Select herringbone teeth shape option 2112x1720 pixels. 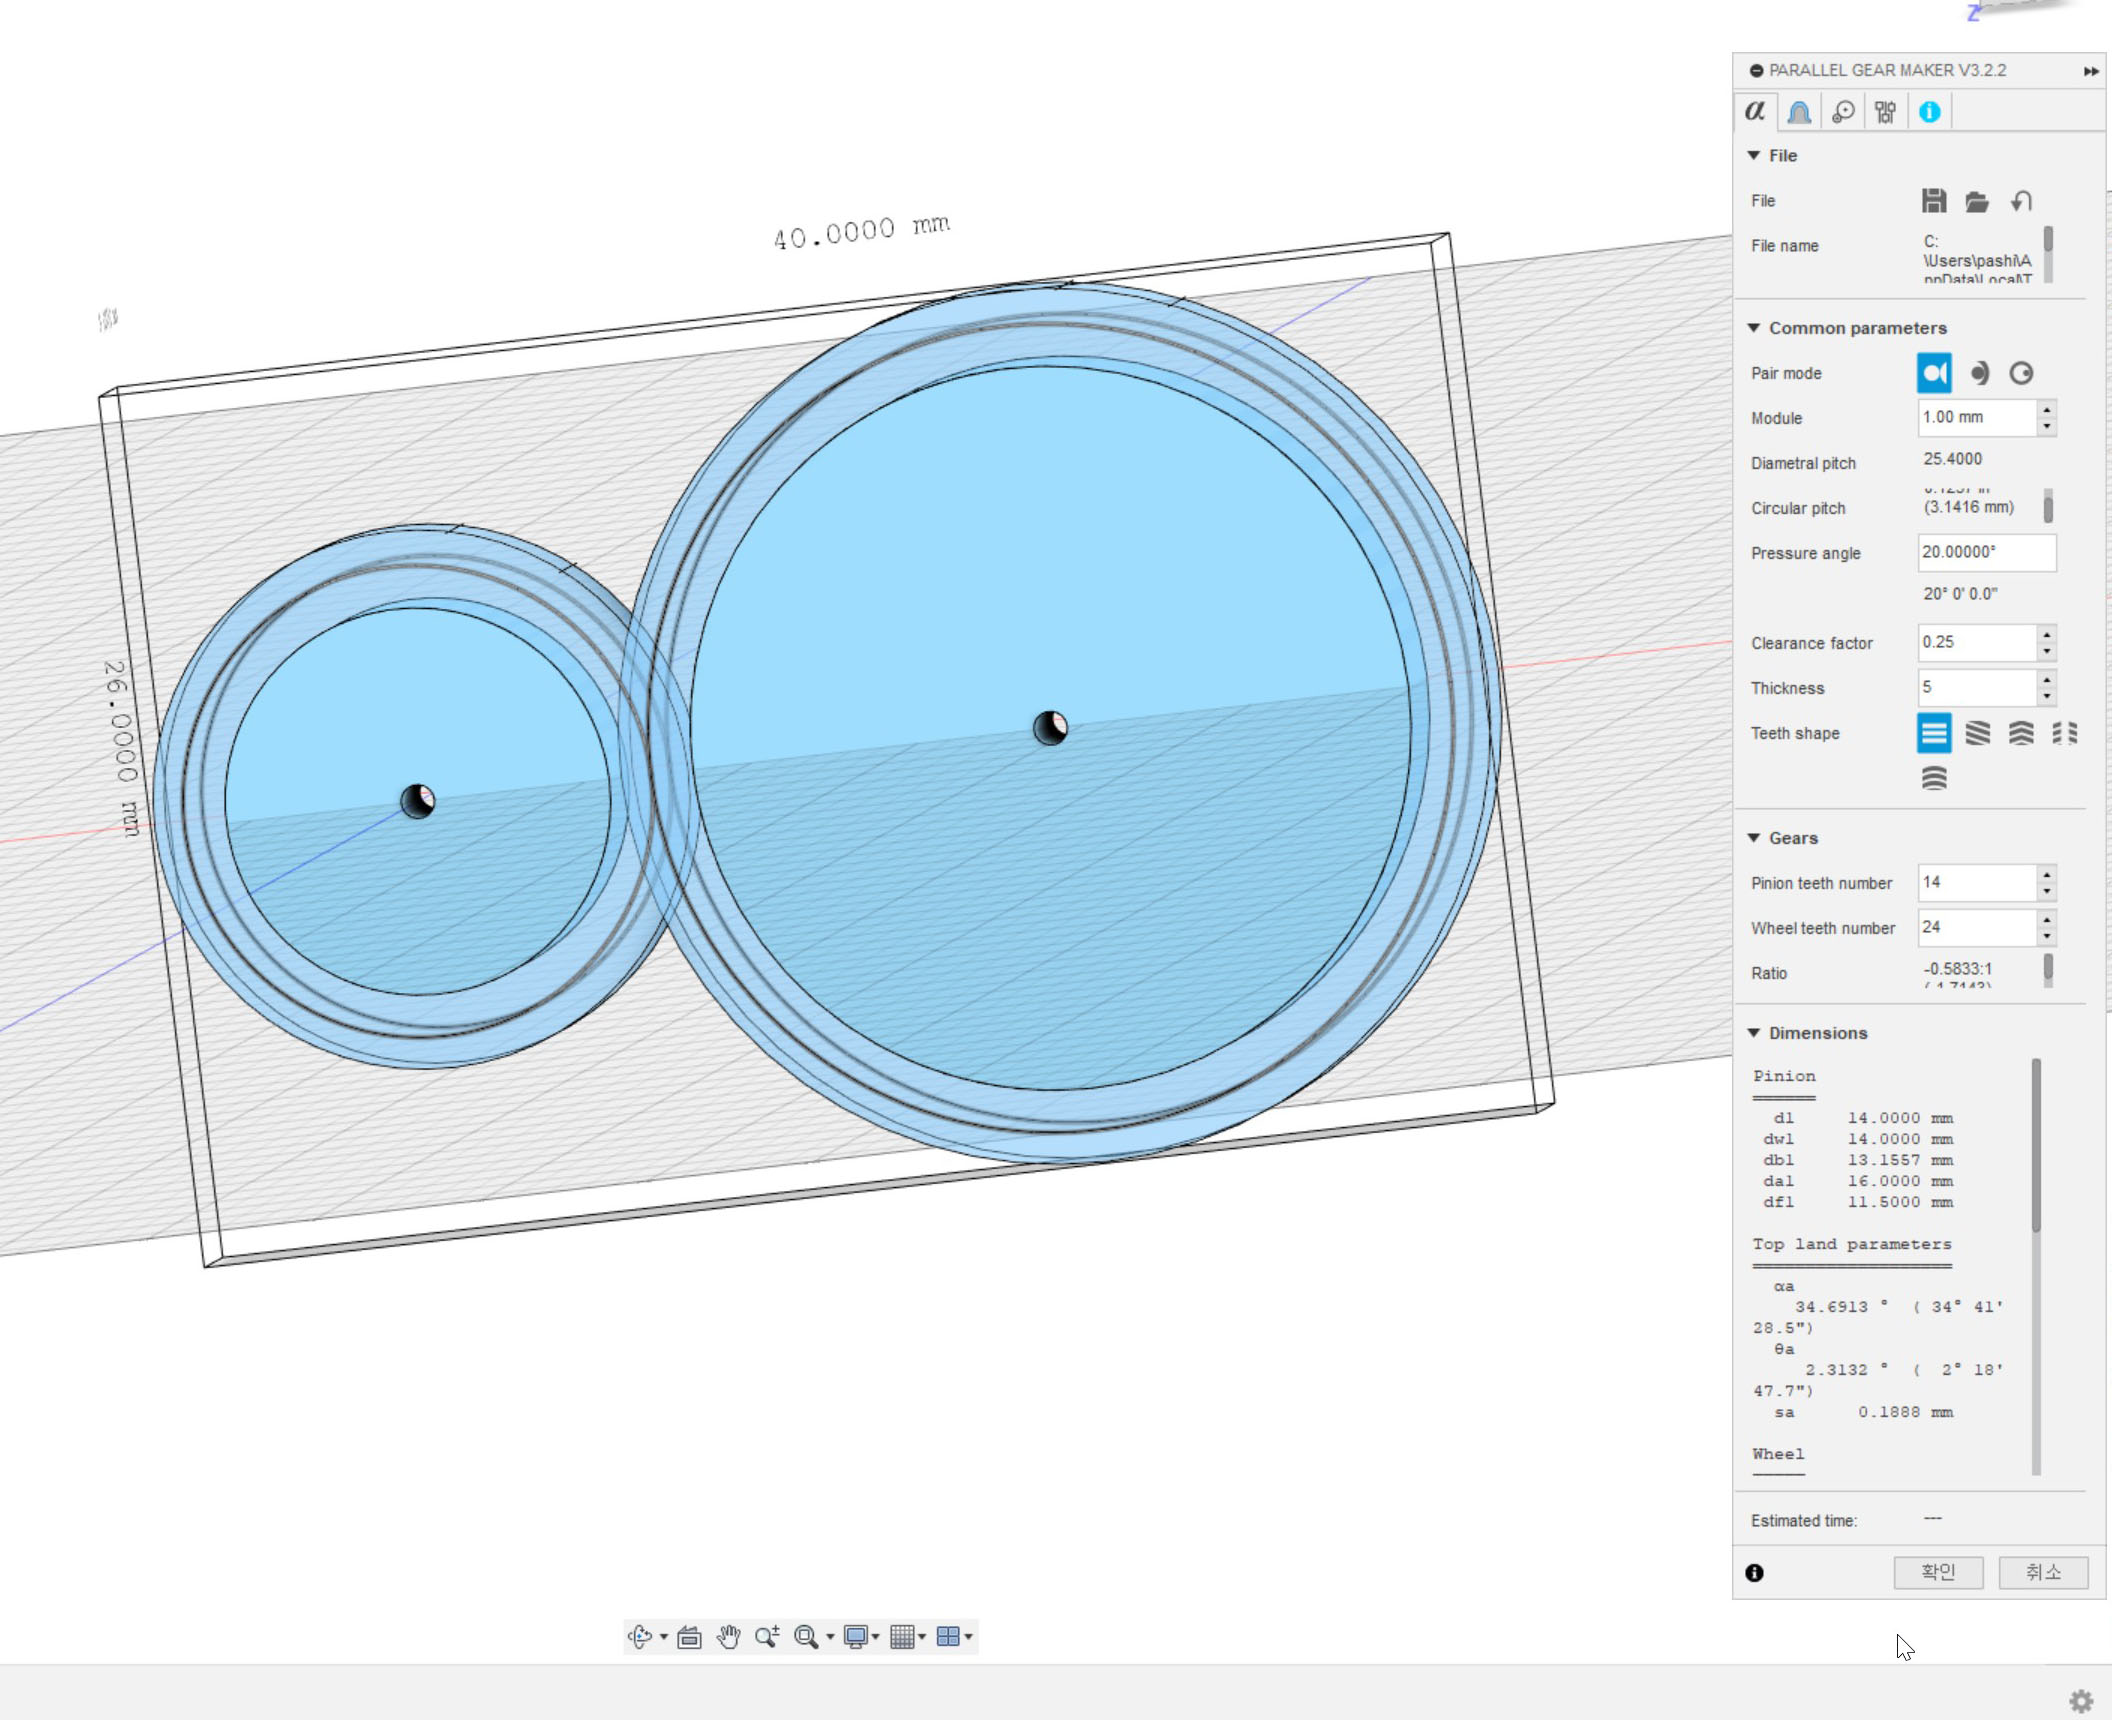point(2021,733)
